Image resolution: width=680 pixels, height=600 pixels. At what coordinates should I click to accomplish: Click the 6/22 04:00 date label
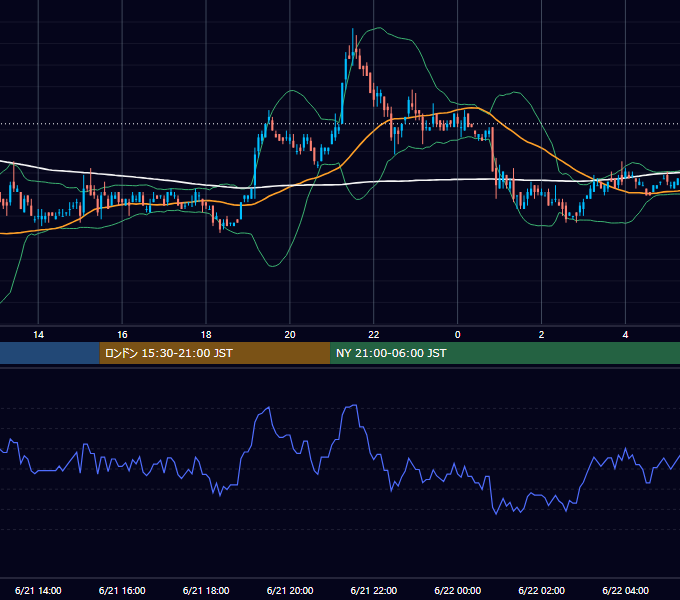tap(625, 590)
